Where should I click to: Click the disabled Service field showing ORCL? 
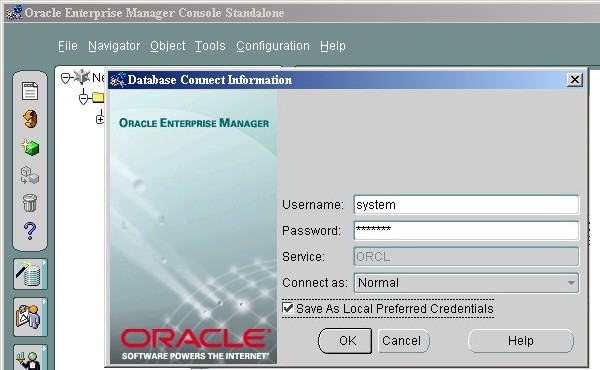click(466, 256)
